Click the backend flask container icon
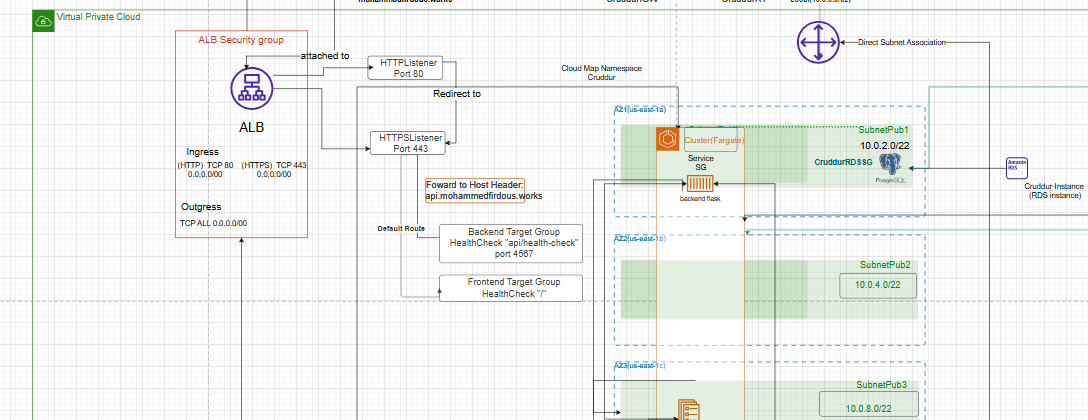The height and width of the screenshot is (420, 1088). tap(700, 183)
